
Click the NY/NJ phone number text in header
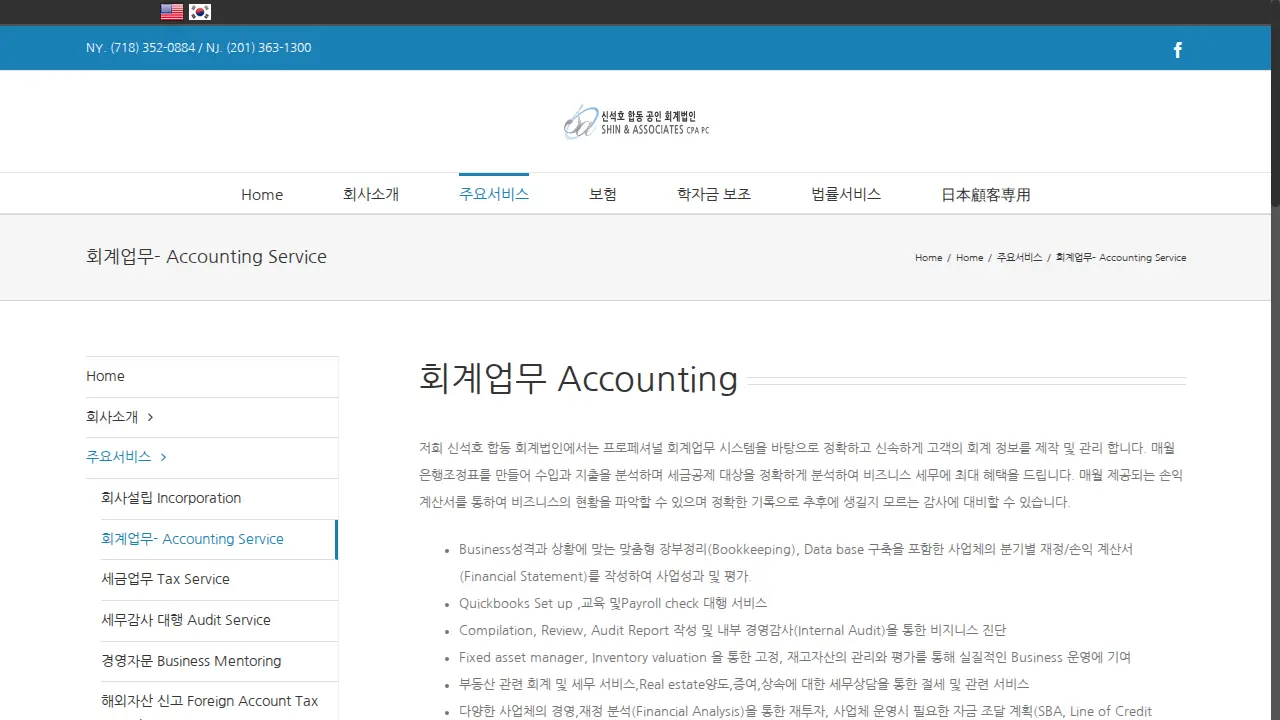click(x=198, y=48)
